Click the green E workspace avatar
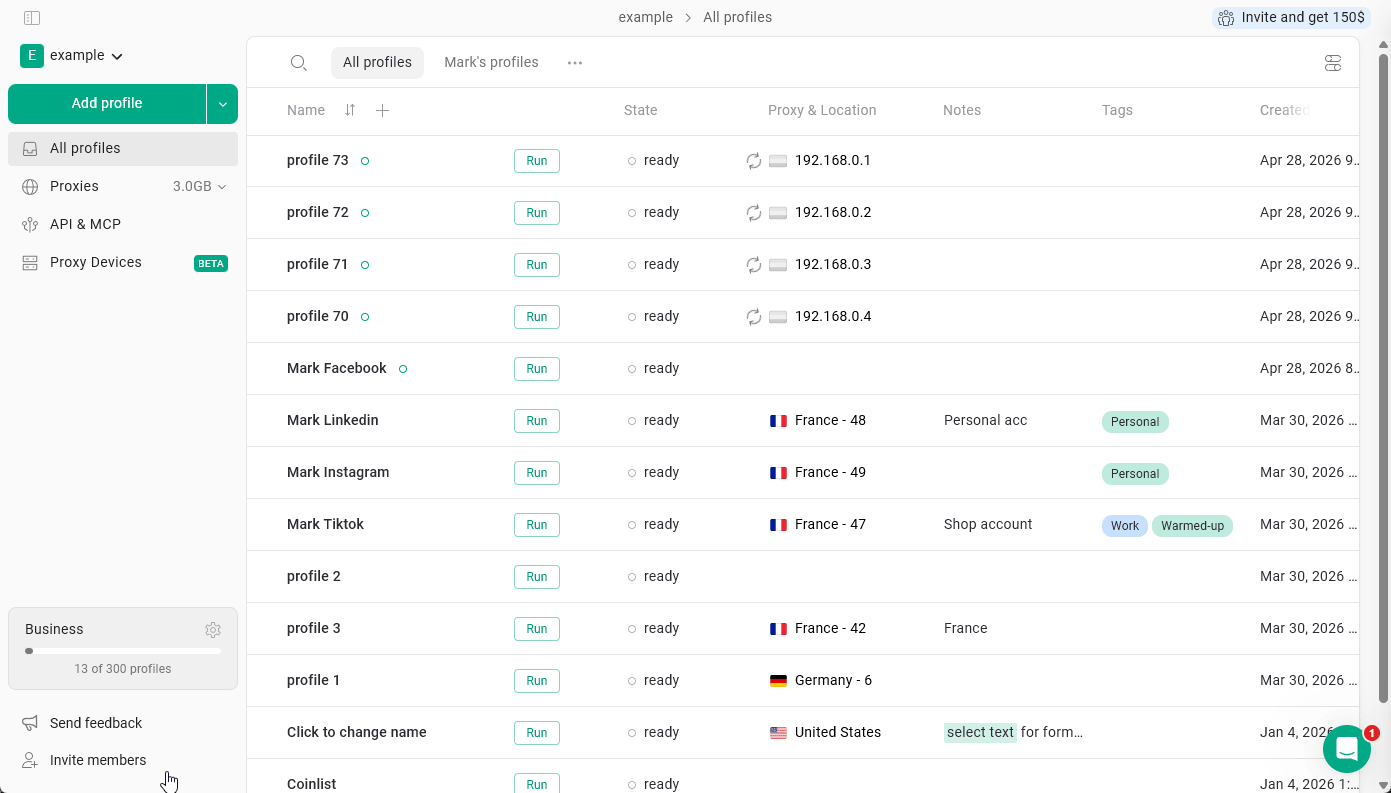Image resolution: width=1391 pixels, height=793 pixels. (32, 56)
